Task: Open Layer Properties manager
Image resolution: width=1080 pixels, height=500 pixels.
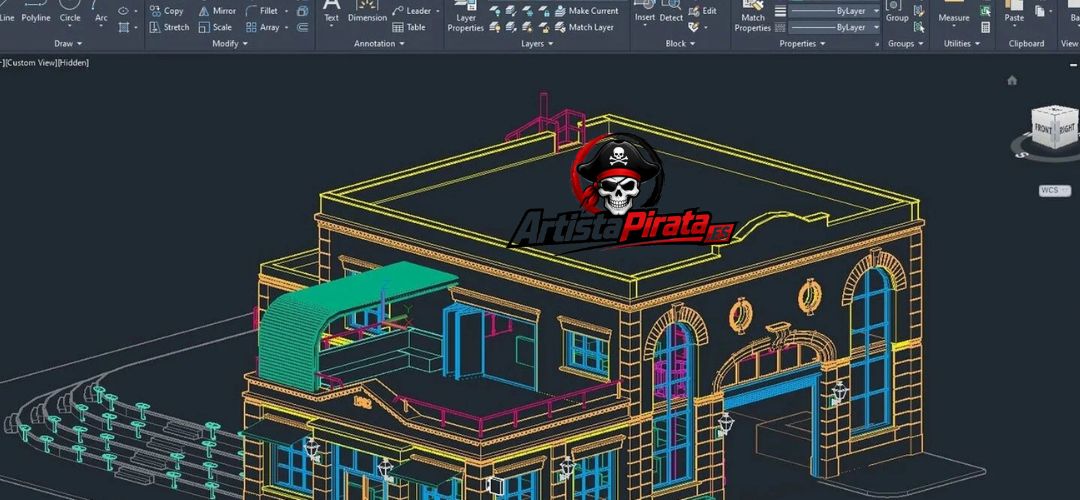Action: tap(466, 17)
